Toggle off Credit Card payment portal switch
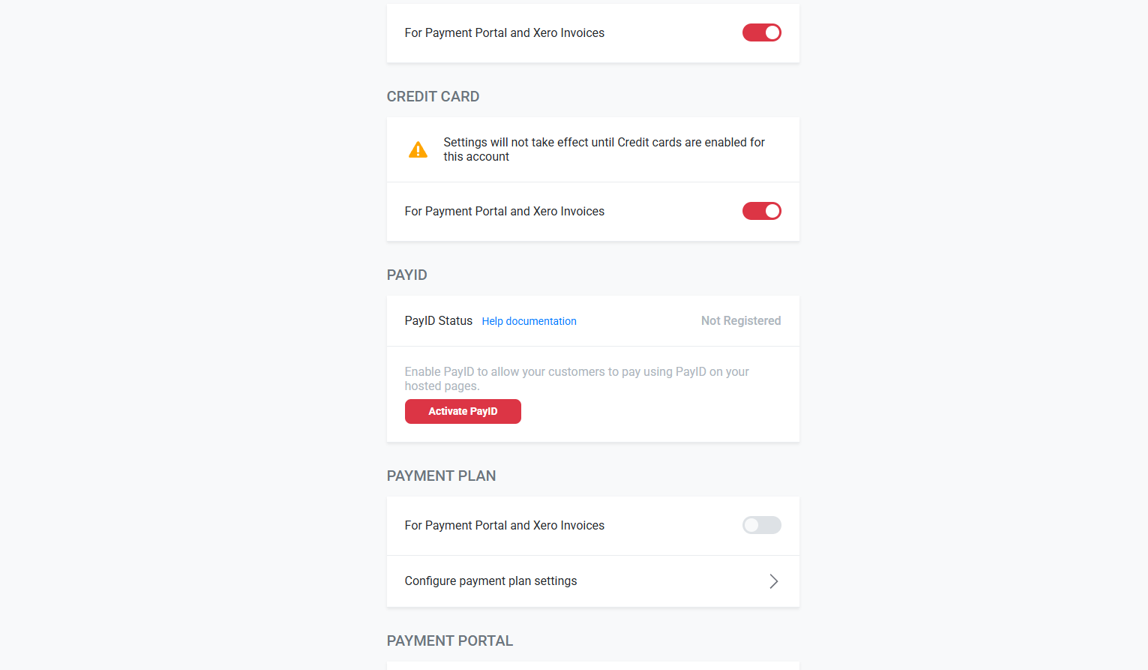 pyautogui.click(x=761, y=211)
